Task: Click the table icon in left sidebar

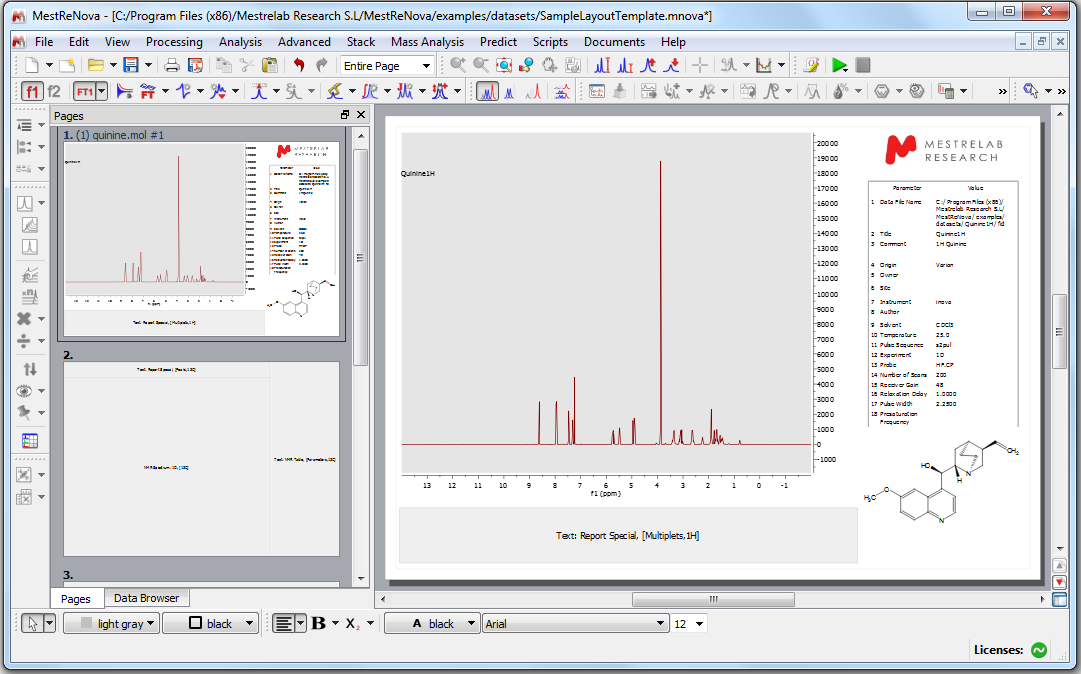Action: point(29,441)
